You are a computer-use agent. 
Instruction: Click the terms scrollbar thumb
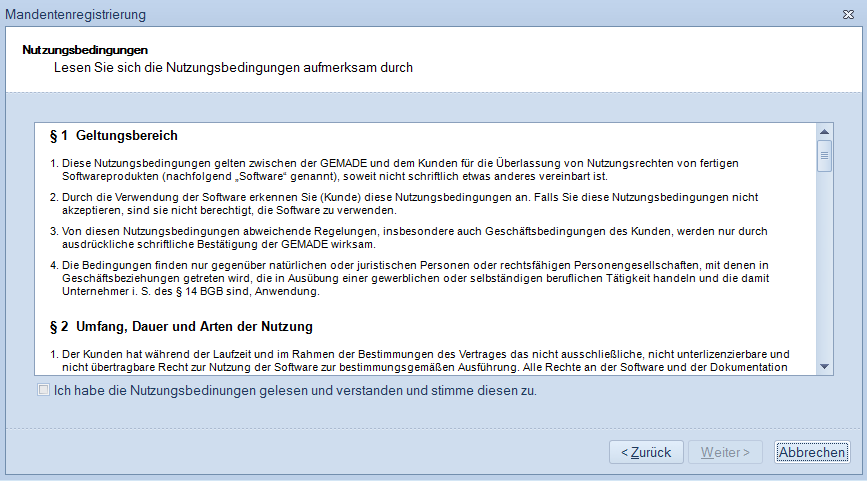click(825, 156)
